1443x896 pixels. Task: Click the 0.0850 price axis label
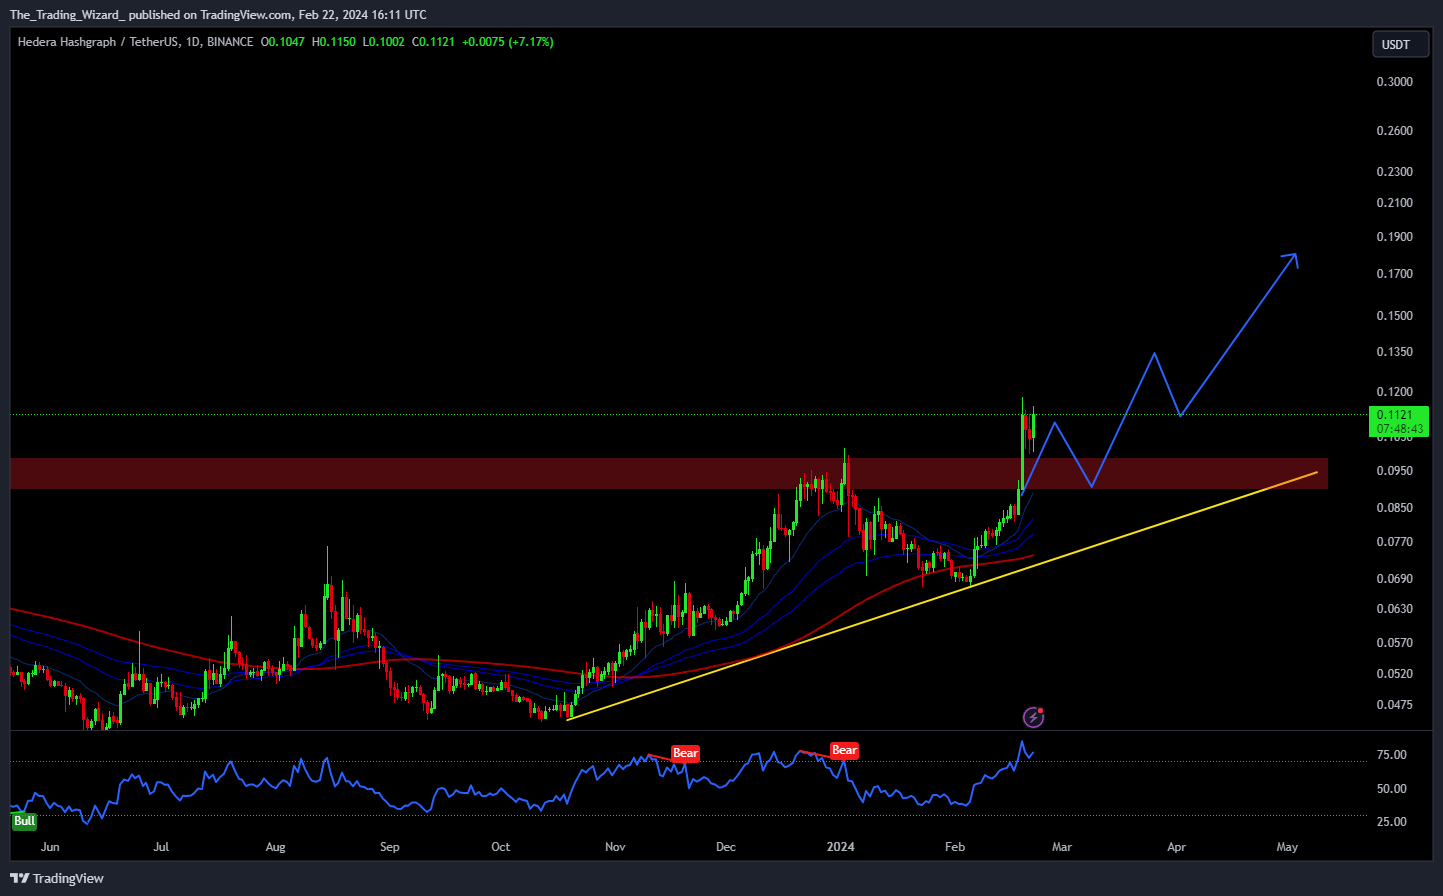1395,508
